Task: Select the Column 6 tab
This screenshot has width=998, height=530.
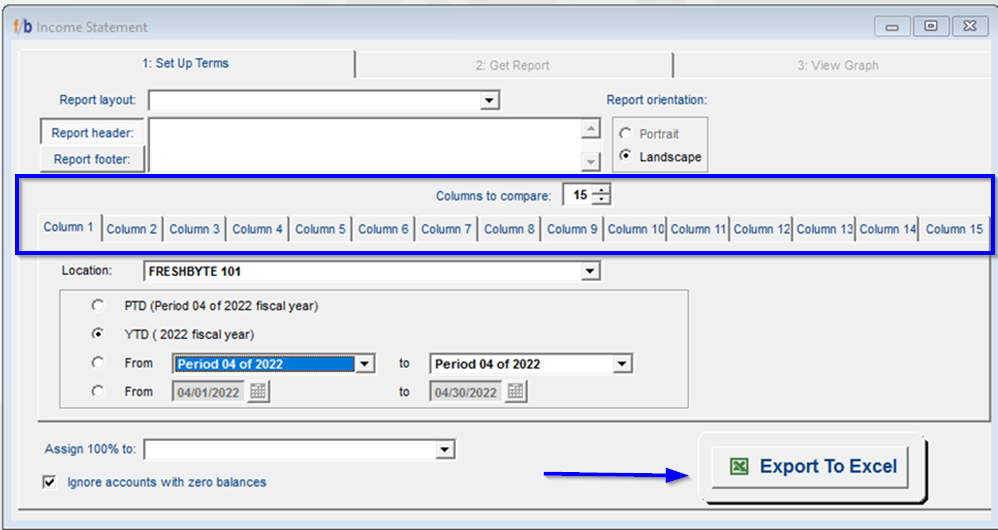Action: (384, 229)
